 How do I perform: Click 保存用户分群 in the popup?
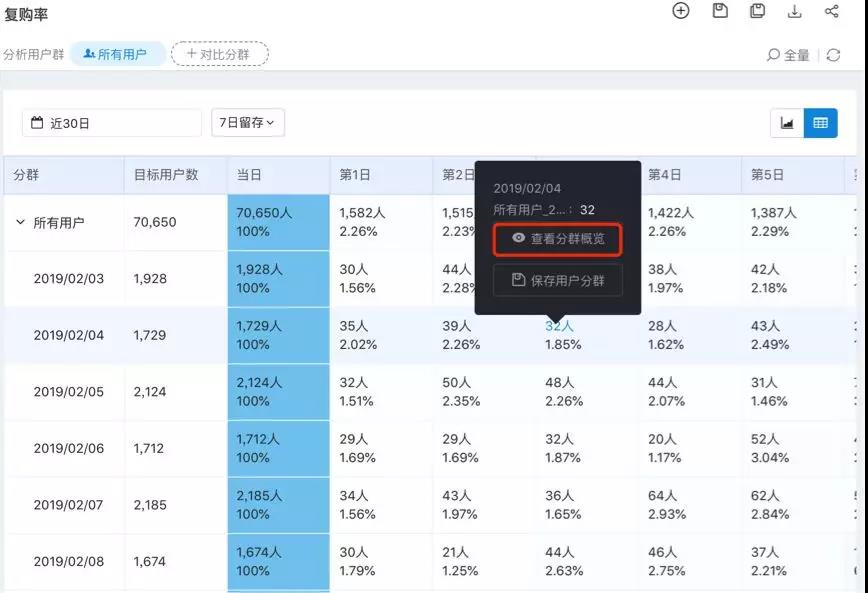click(x=557, y=280)
